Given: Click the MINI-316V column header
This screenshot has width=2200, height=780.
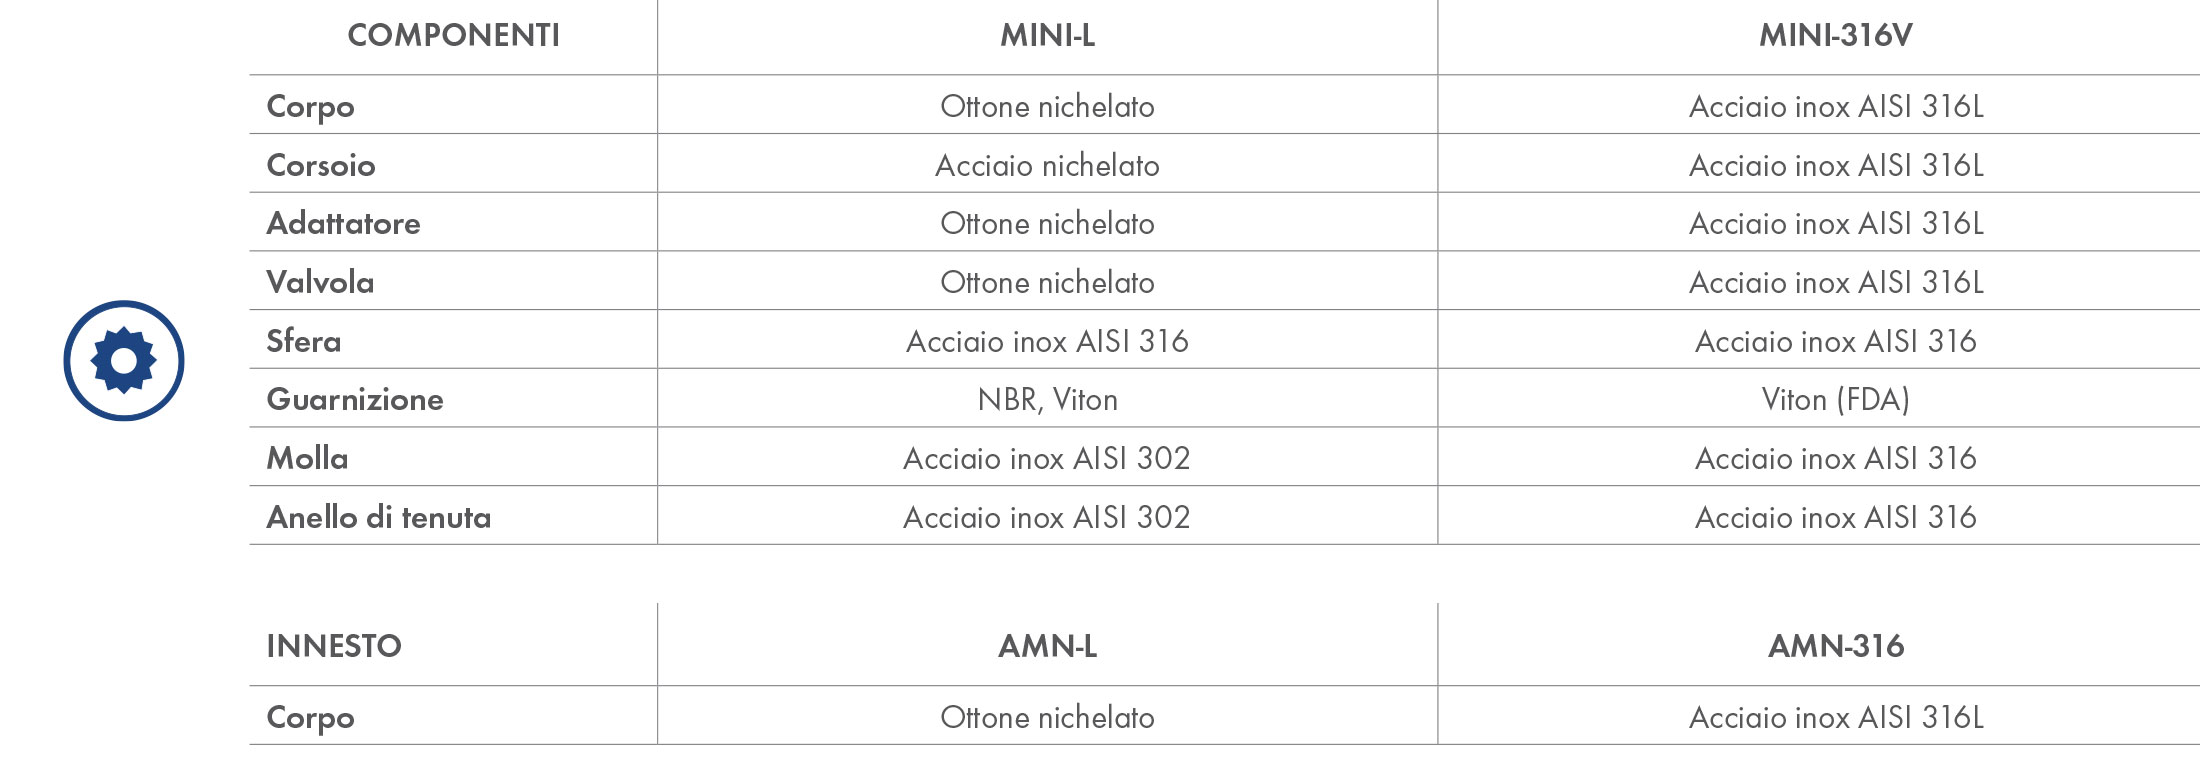Looking at the screenshot, I should (x=1836, y=36).
